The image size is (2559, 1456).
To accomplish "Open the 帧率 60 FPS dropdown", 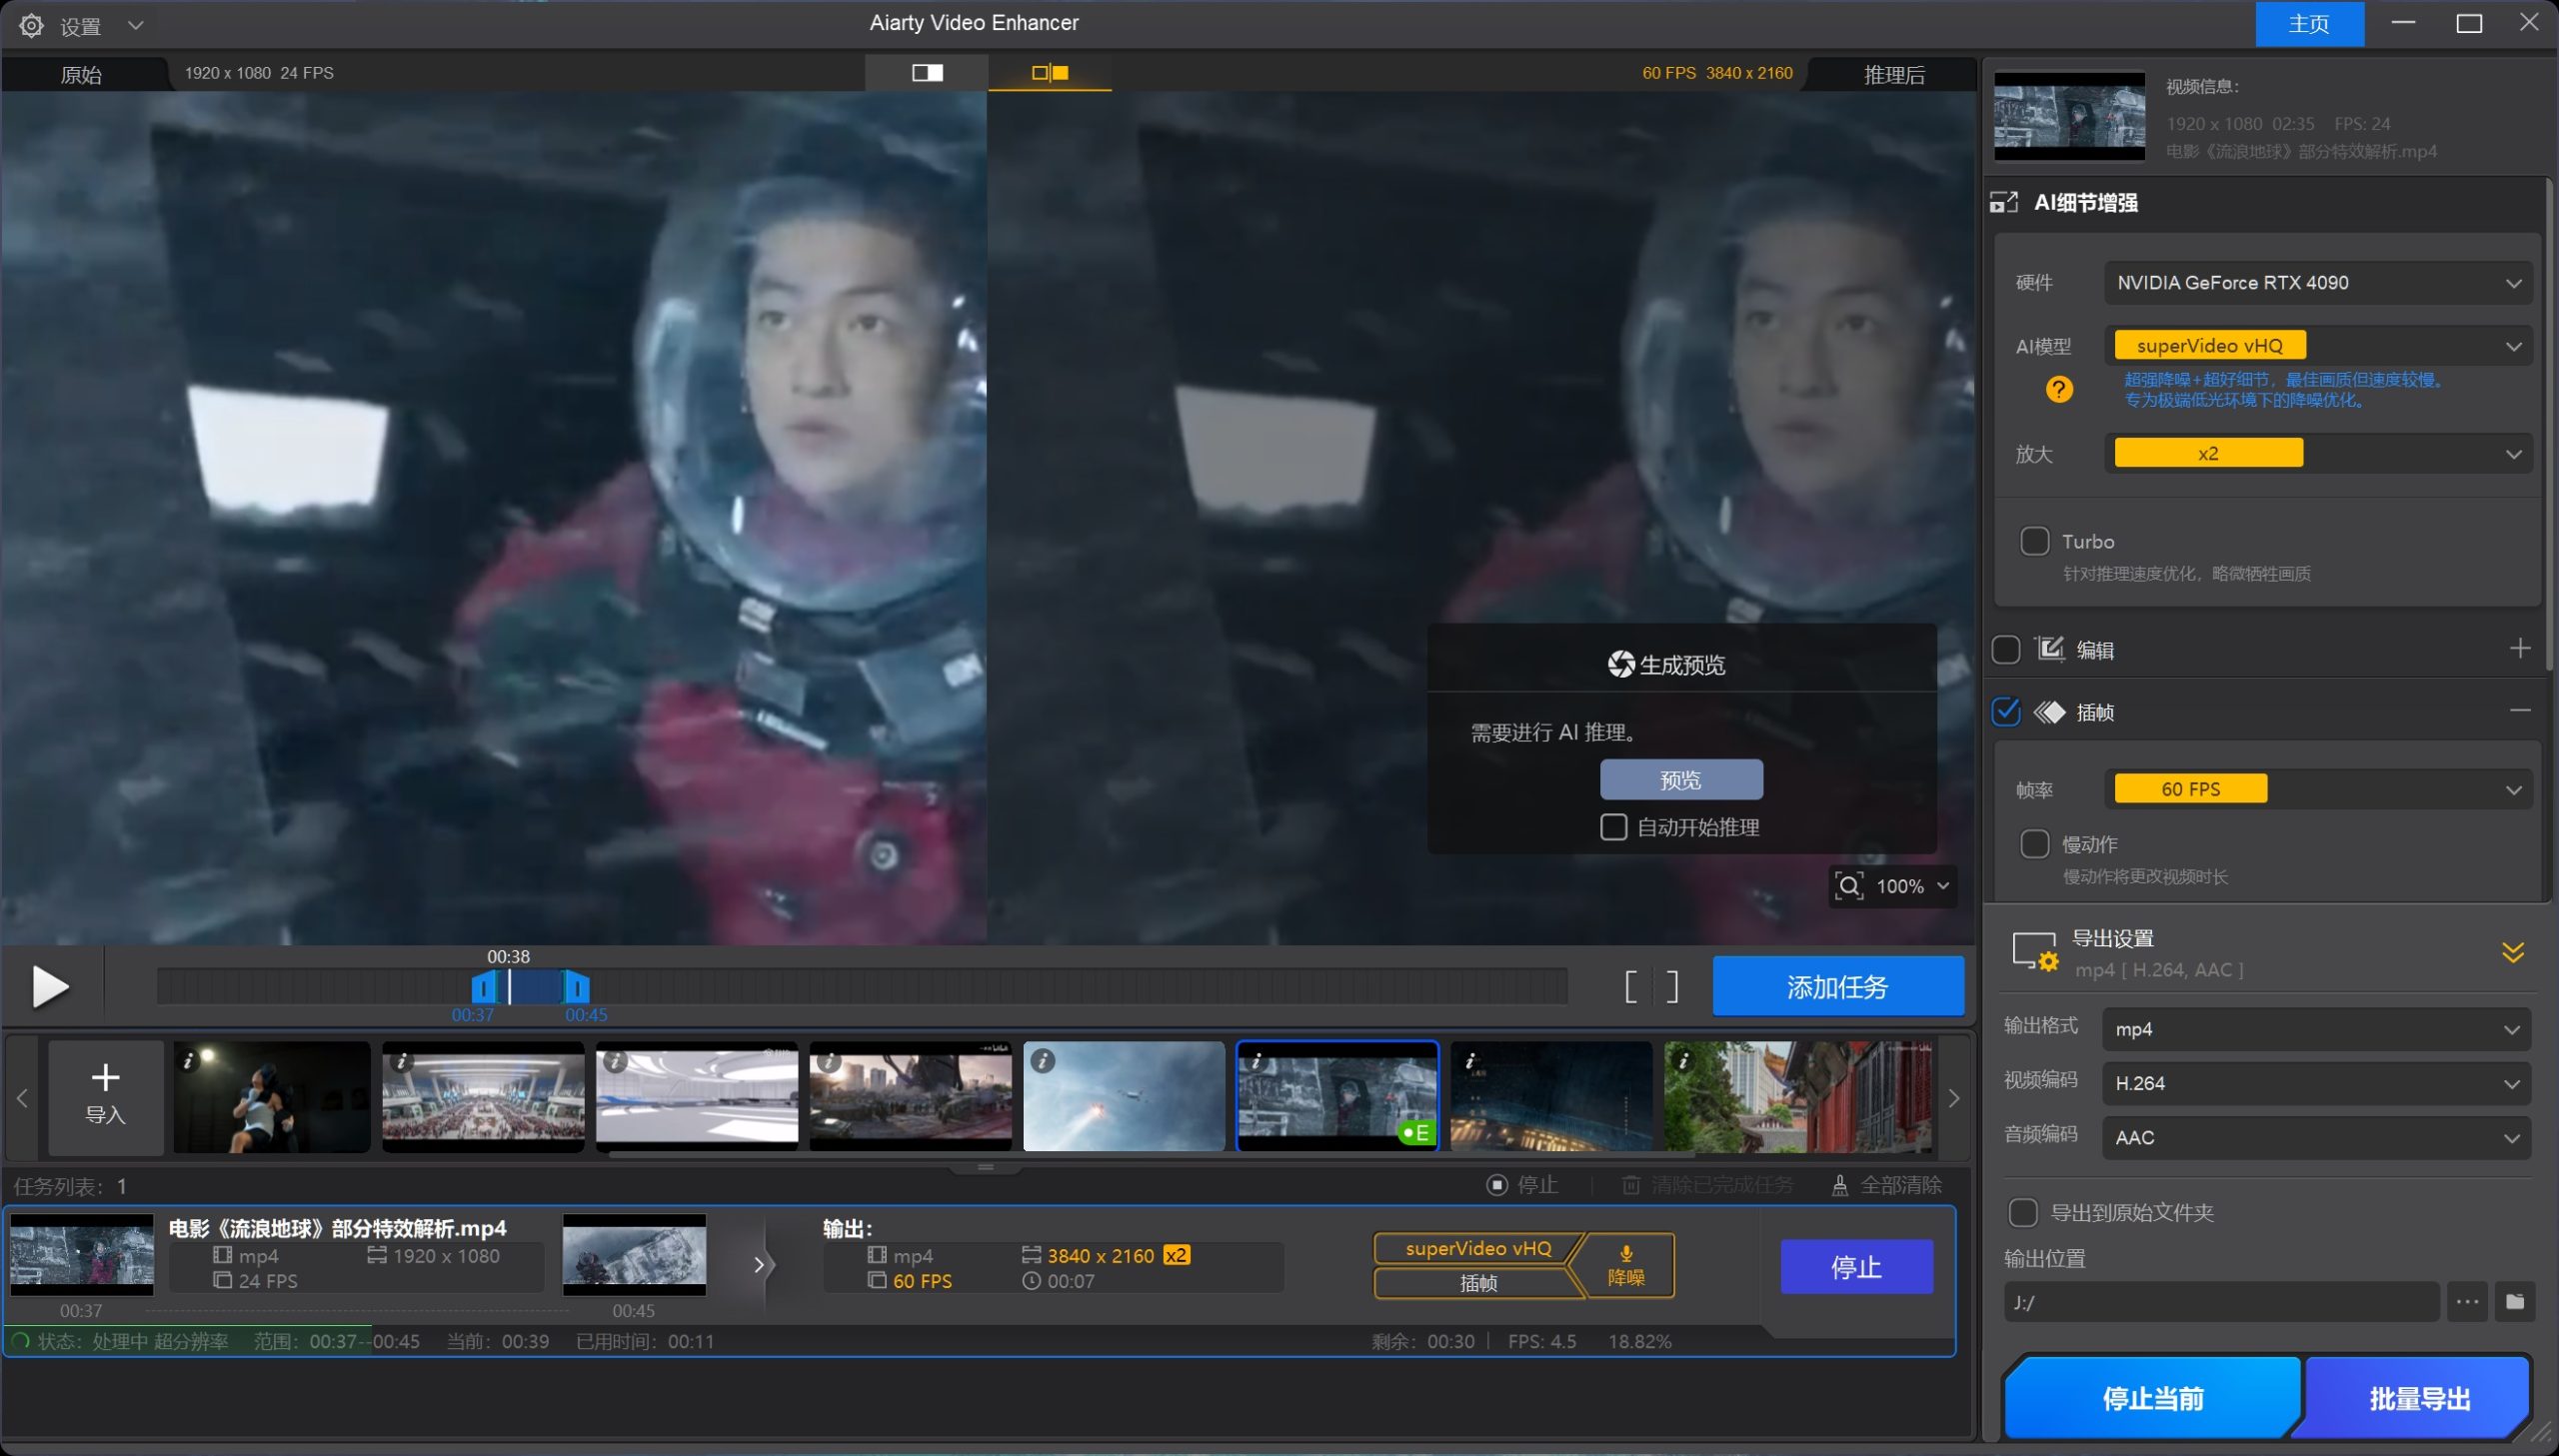I will click(2317, 789).
